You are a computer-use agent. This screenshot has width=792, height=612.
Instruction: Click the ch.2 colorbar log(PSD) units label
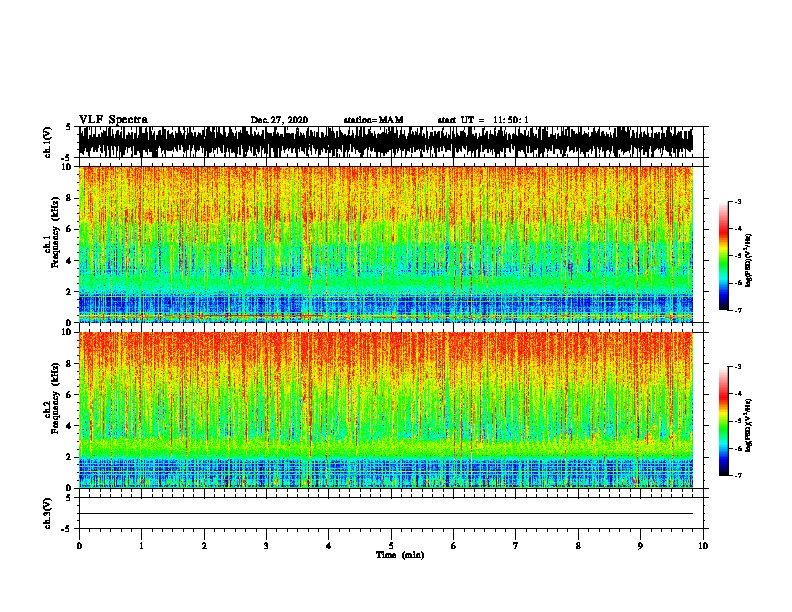[749, 426]
